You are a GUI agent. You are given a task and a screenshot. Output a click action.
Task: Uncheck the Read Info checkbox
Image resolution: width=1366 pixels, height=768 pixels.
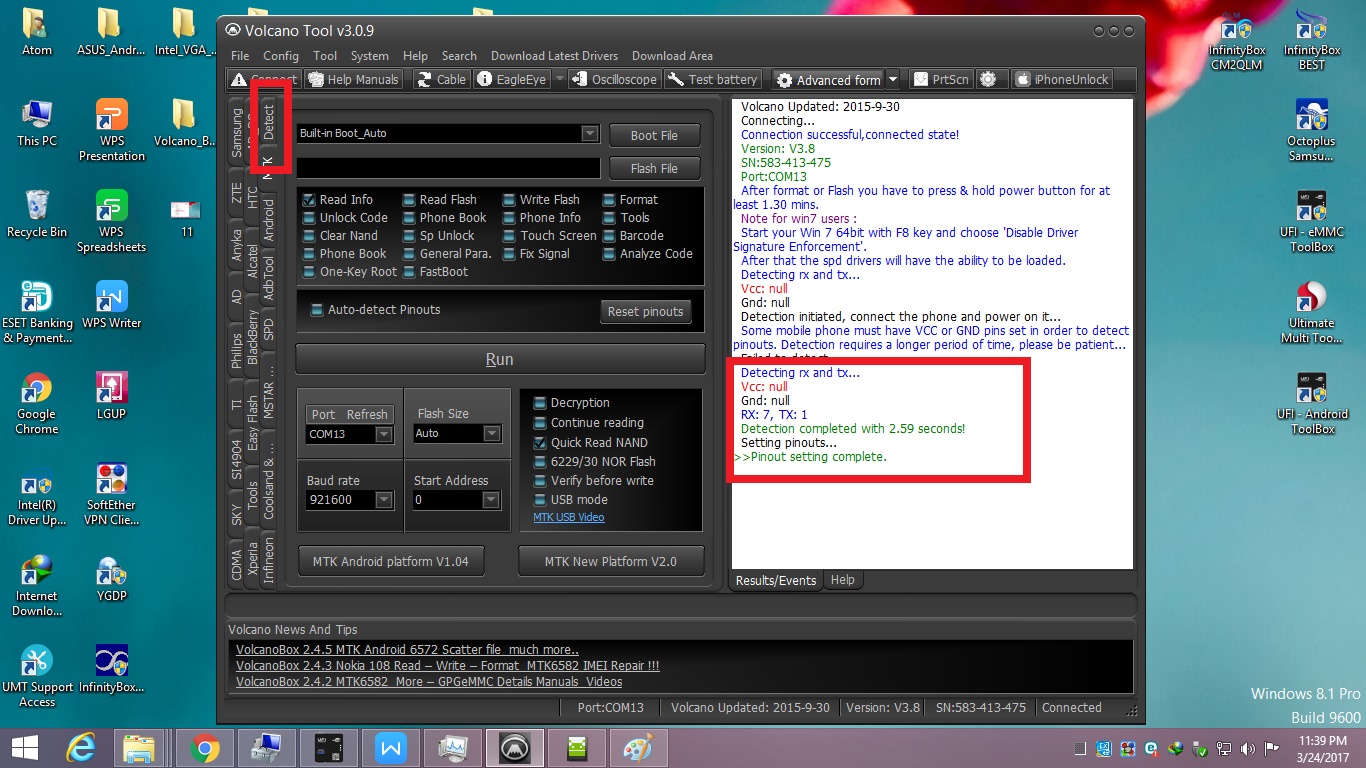[x=309, y=200]
